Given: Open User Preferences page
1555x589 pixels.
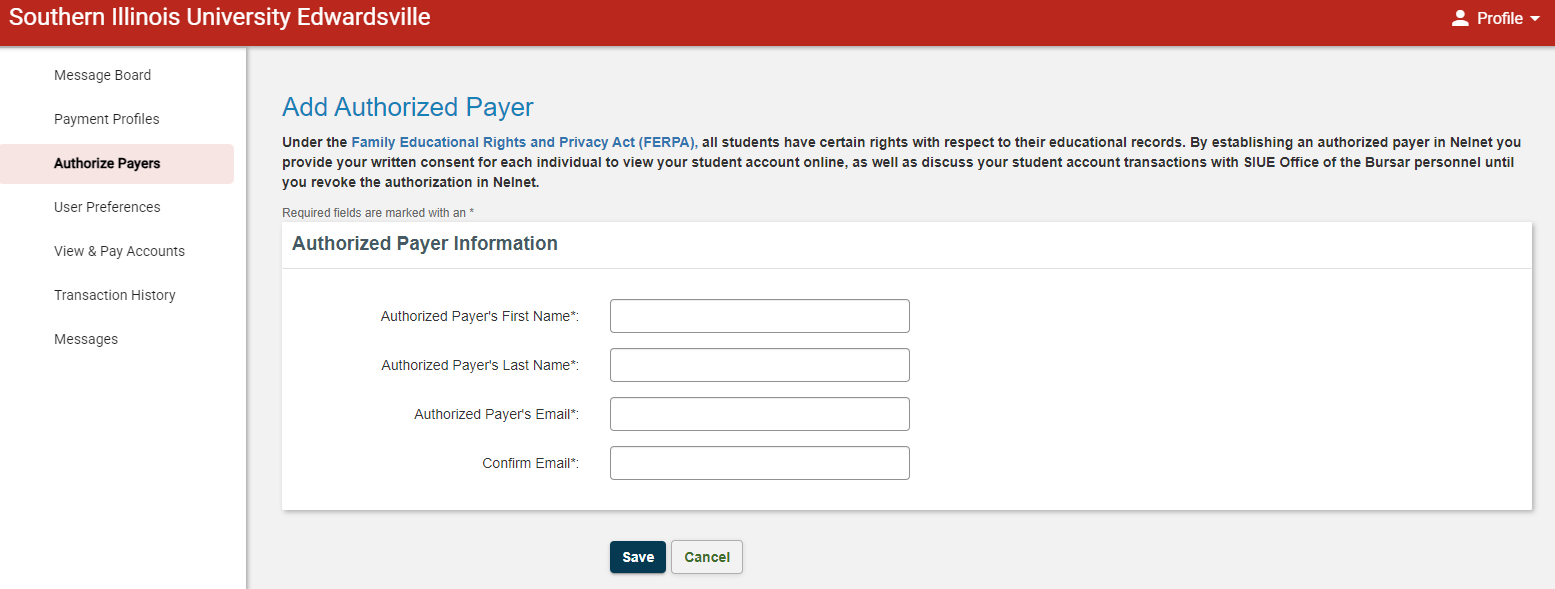Looking at the screenshot, I should click(x=107, y=207).
